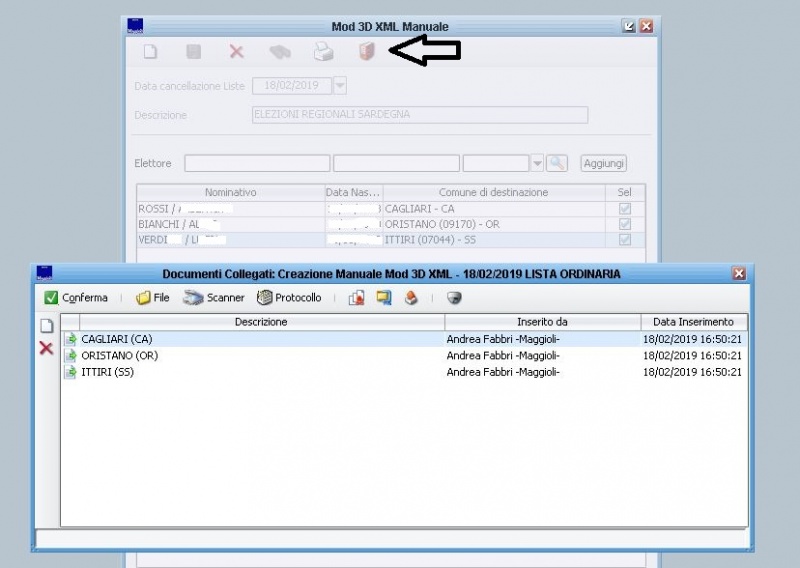Click the green arrow icon beside CAGLIARI (CA)

(70, 339)
